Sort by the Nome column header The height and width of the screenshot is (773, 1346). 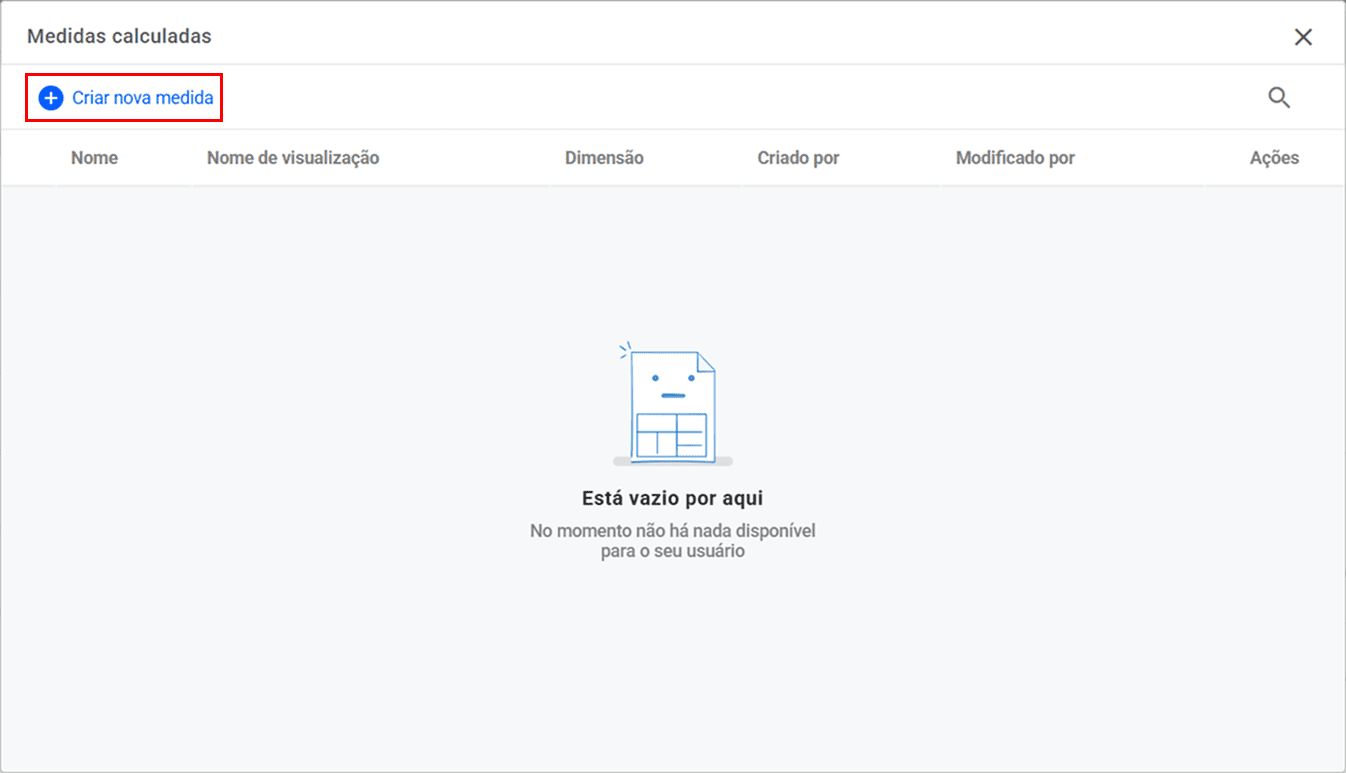(94, 158)
